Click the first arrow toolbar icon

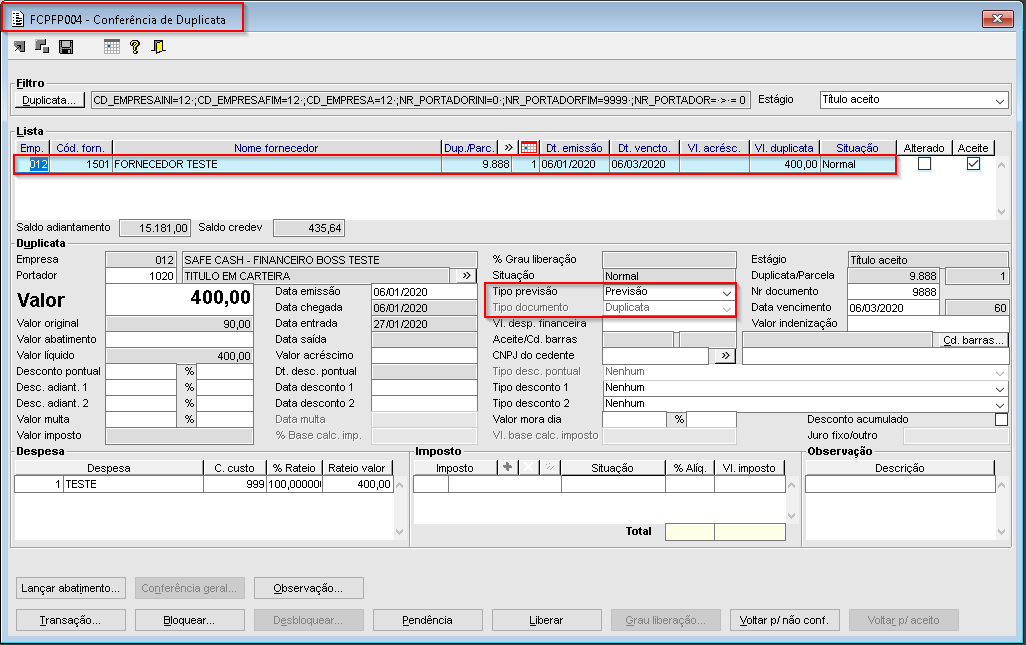tap(20, 47)
